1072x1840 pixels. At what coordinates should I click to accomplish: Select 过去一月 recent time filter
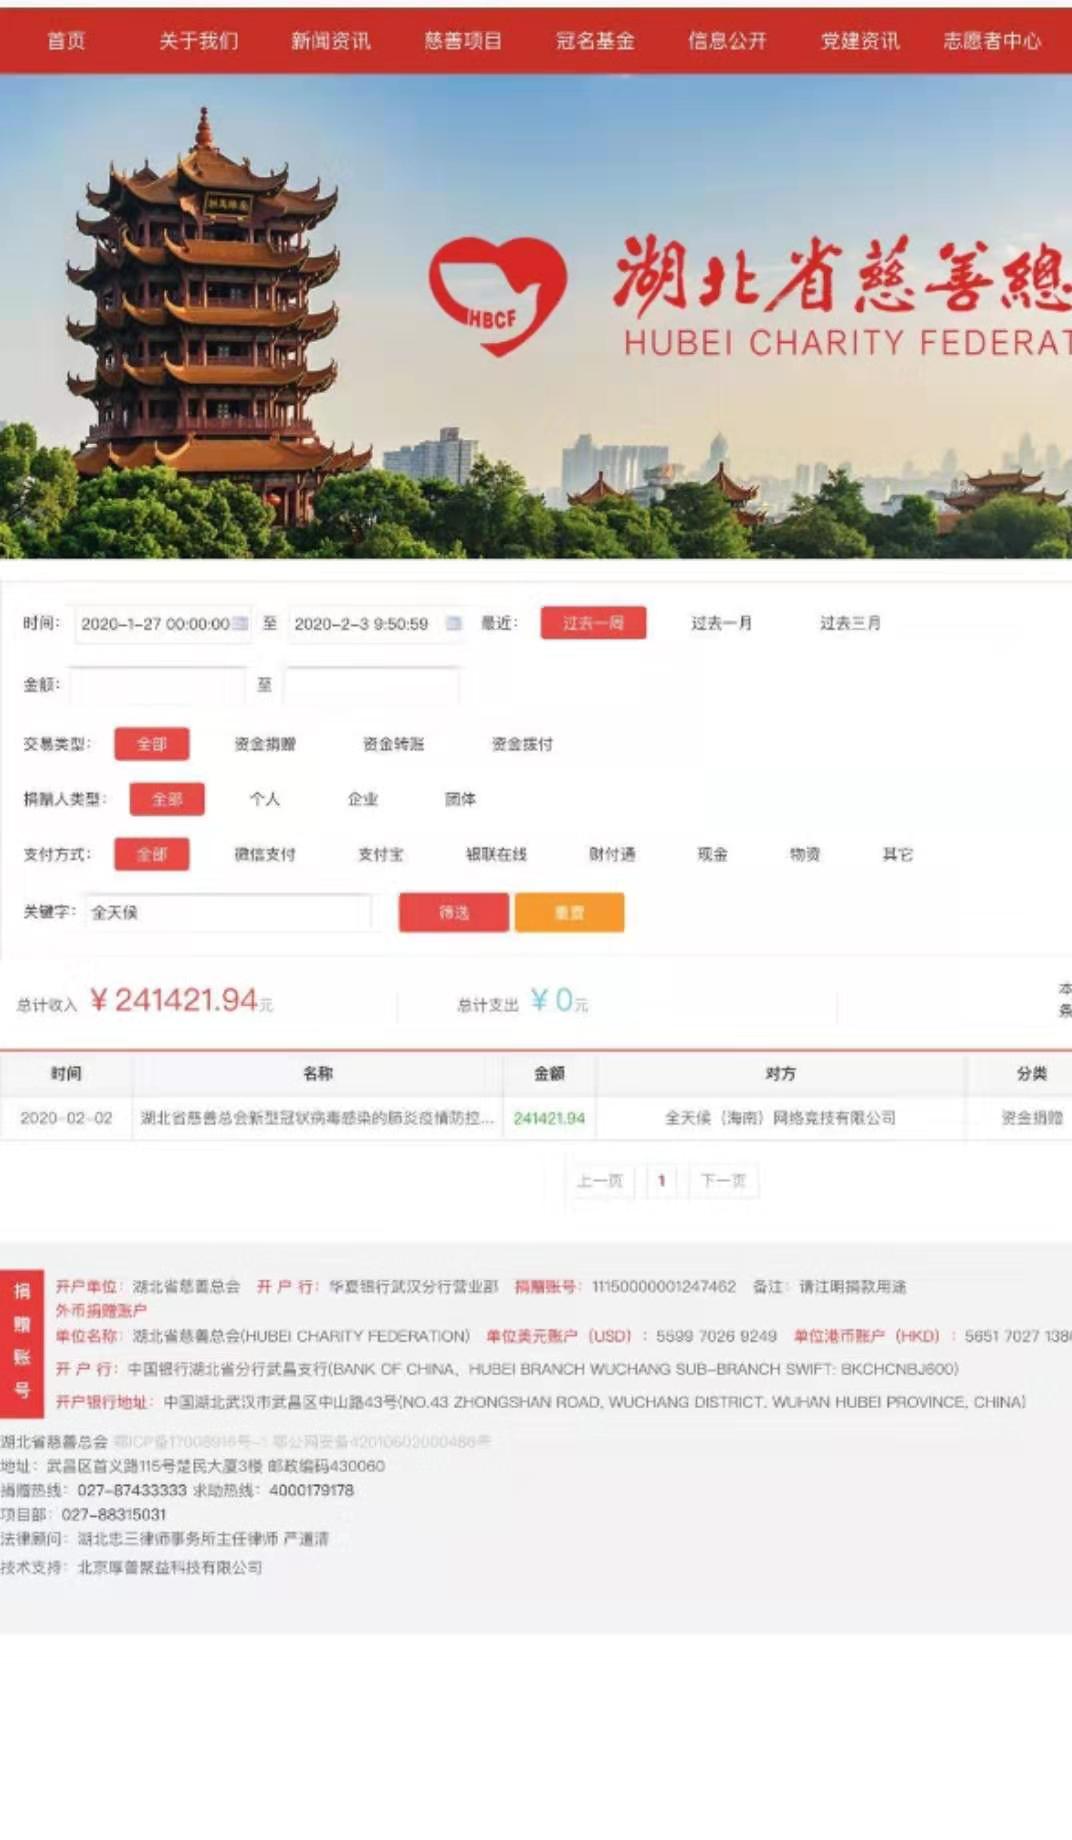721,623
